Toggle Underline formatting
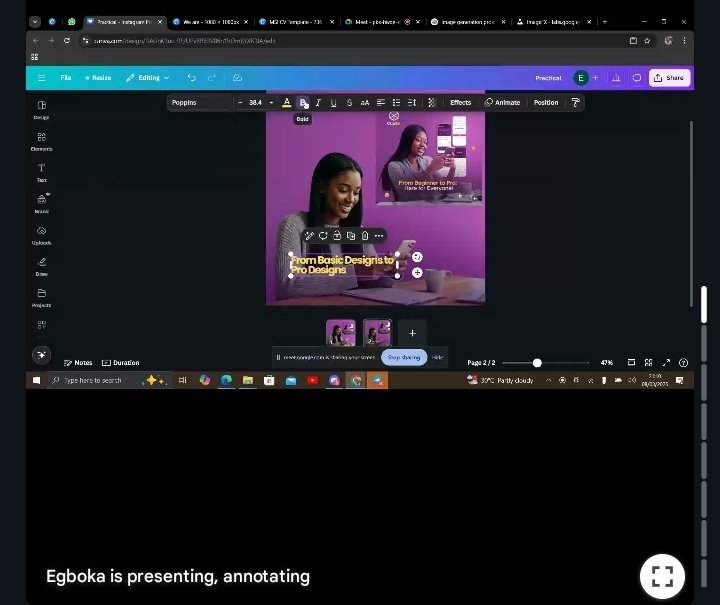This screenshot has width=720, height=605. (x=333, y=102)
